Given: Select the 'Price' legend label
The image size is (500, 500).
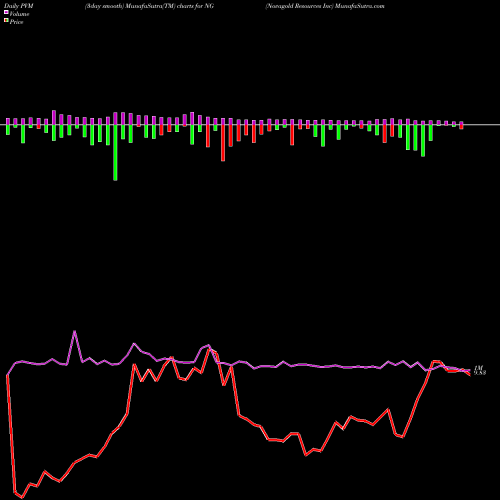Looking at the screenshot, I should click(16, 22).
